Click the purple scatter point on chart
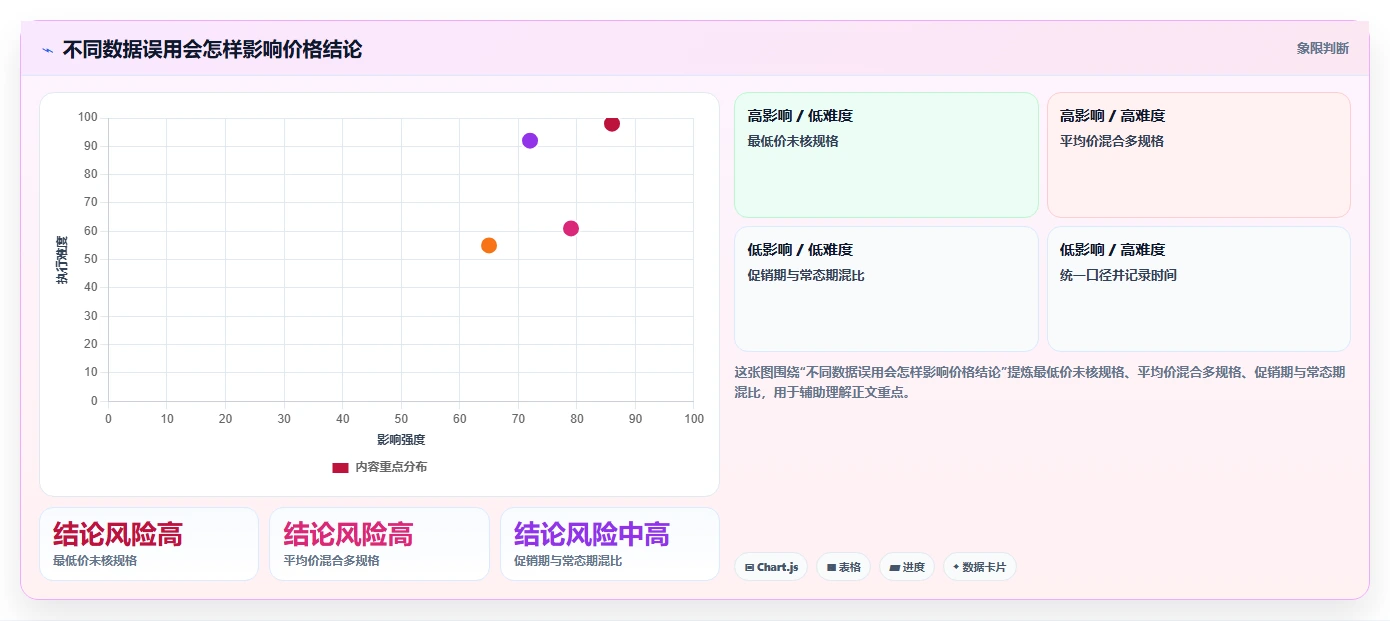 click(x=530, y=141)
